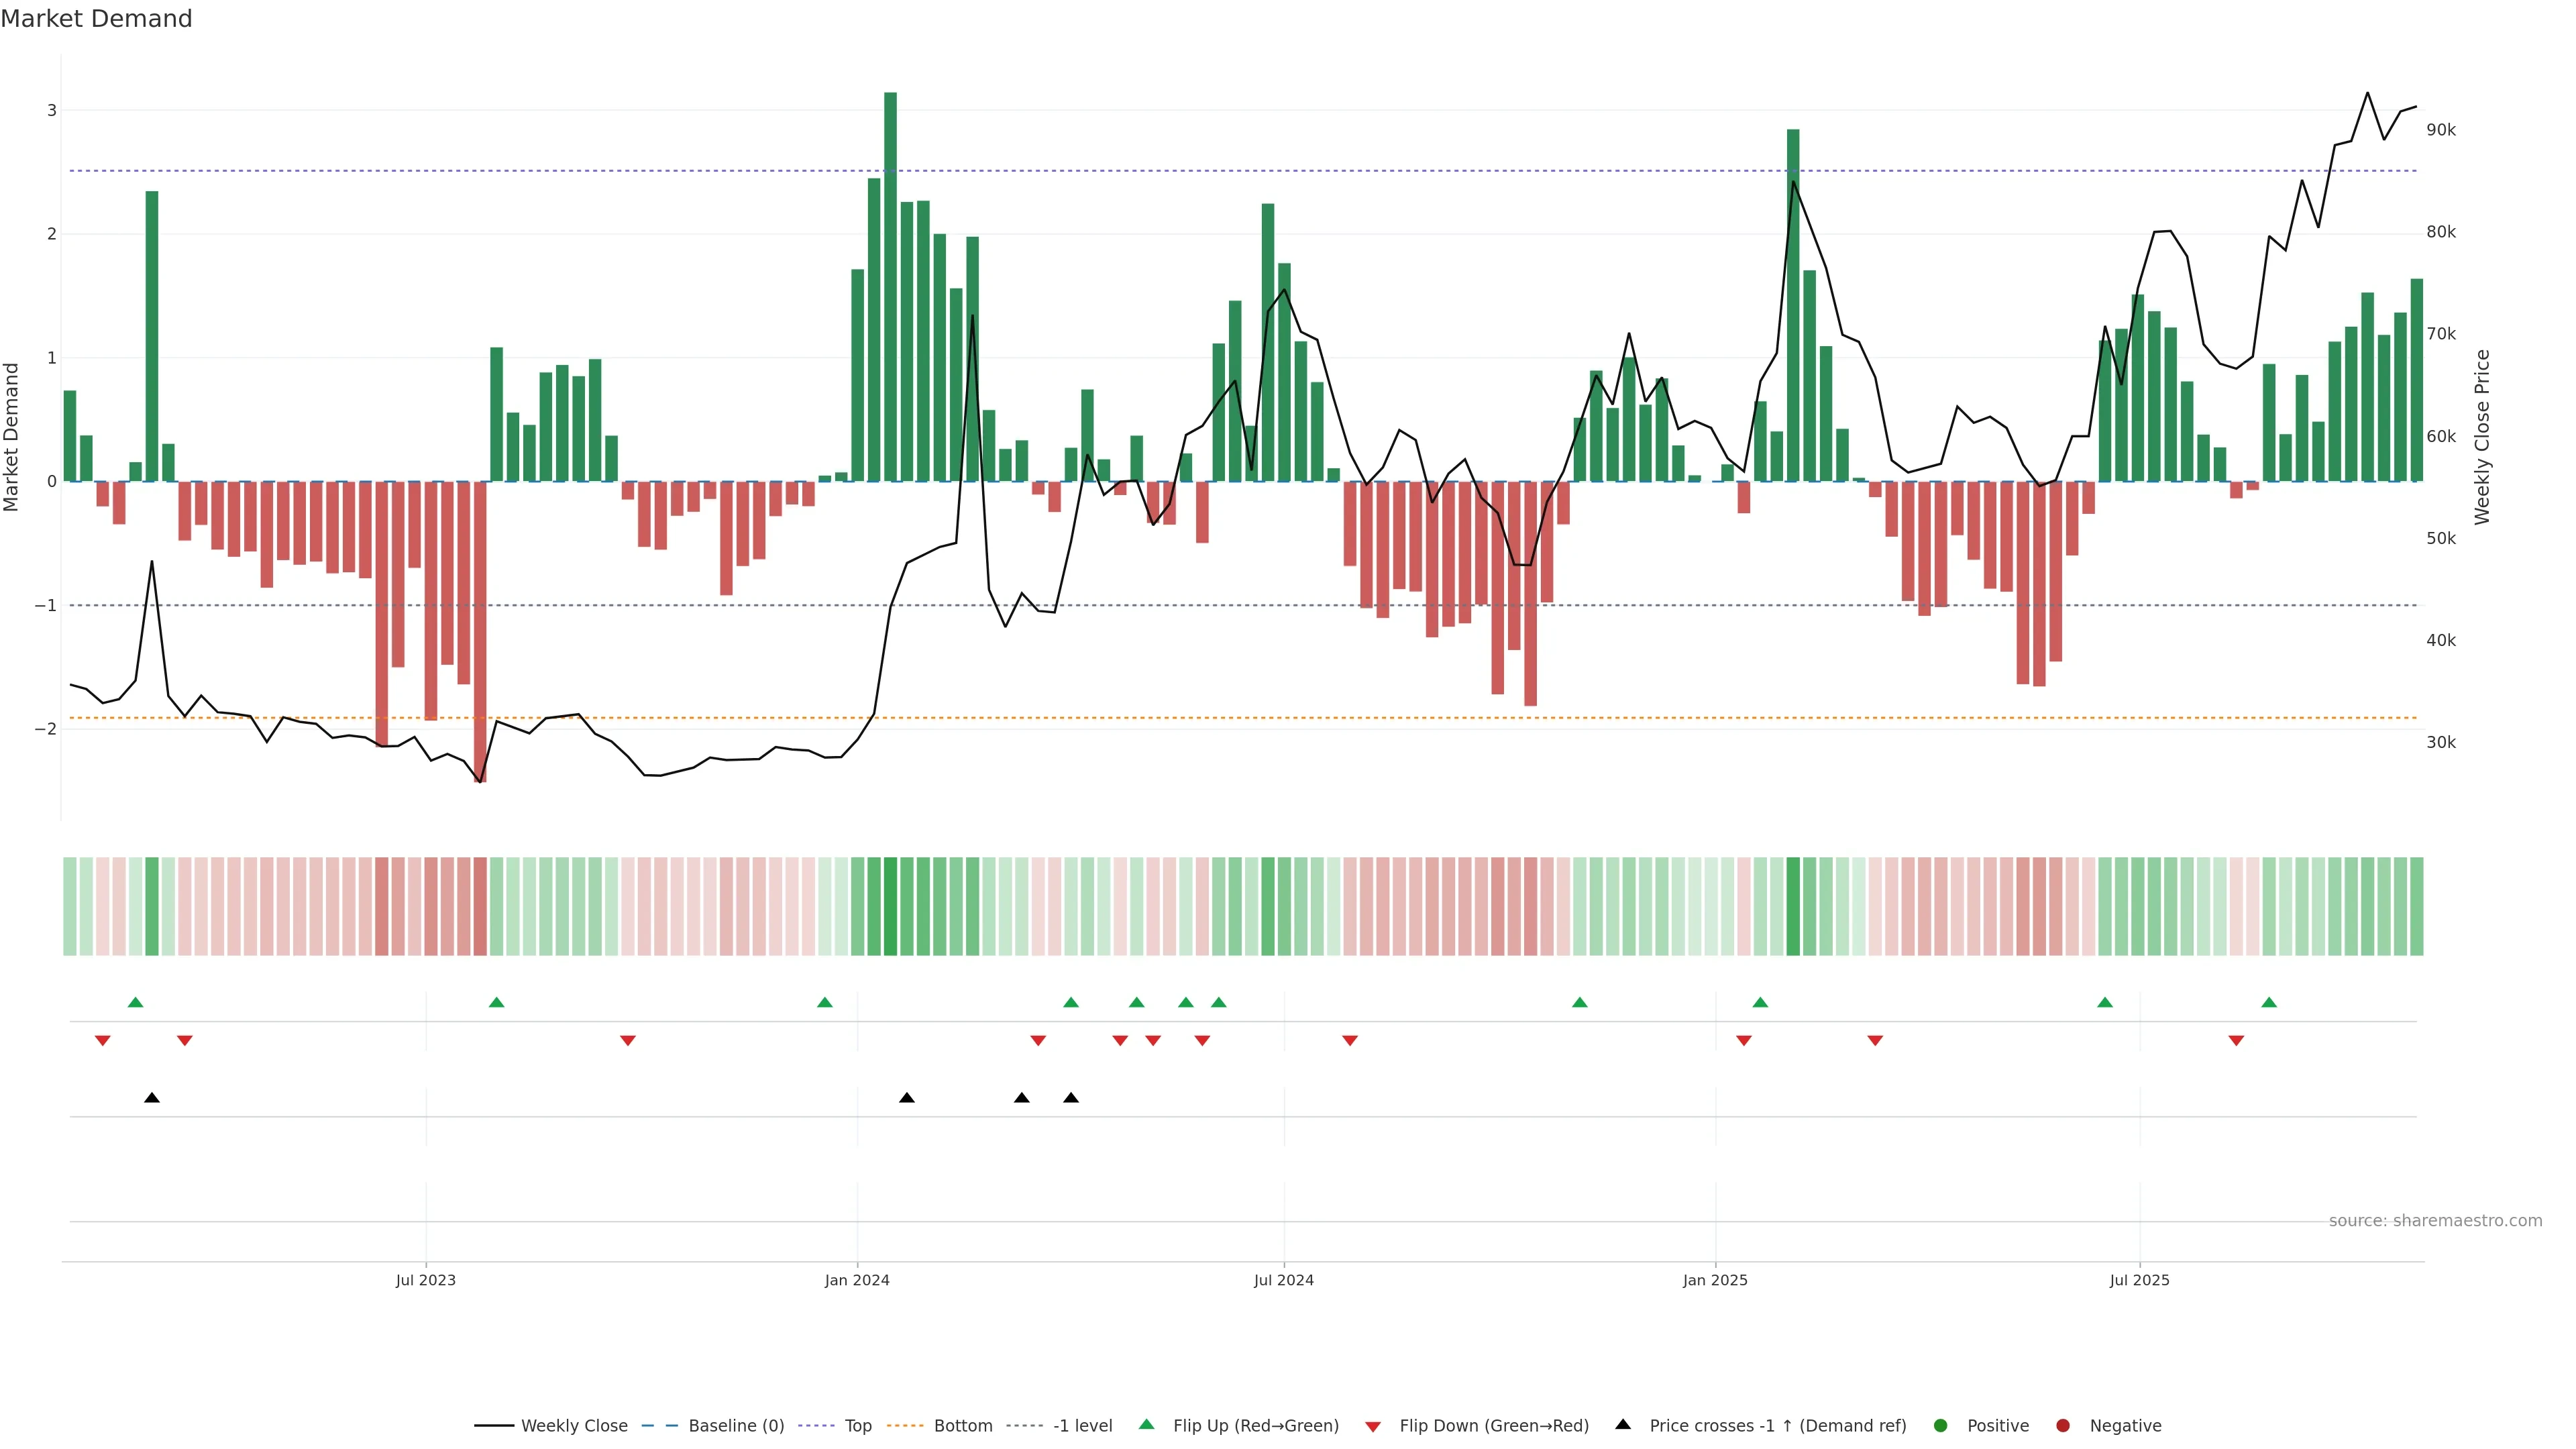Click the leftmost black price-cross triangle marker

click(152, 1098)
